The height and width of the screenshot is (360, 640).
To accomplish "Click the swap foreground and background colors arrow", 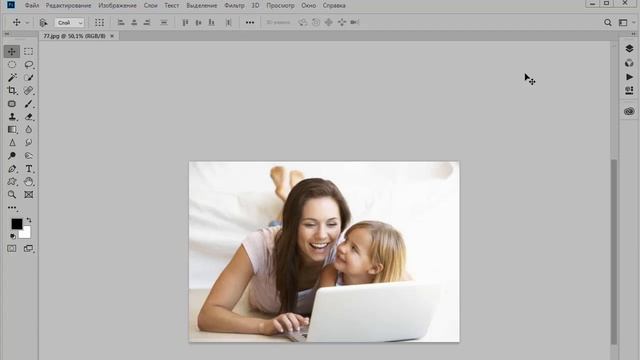I will click(x=29, y=220).
